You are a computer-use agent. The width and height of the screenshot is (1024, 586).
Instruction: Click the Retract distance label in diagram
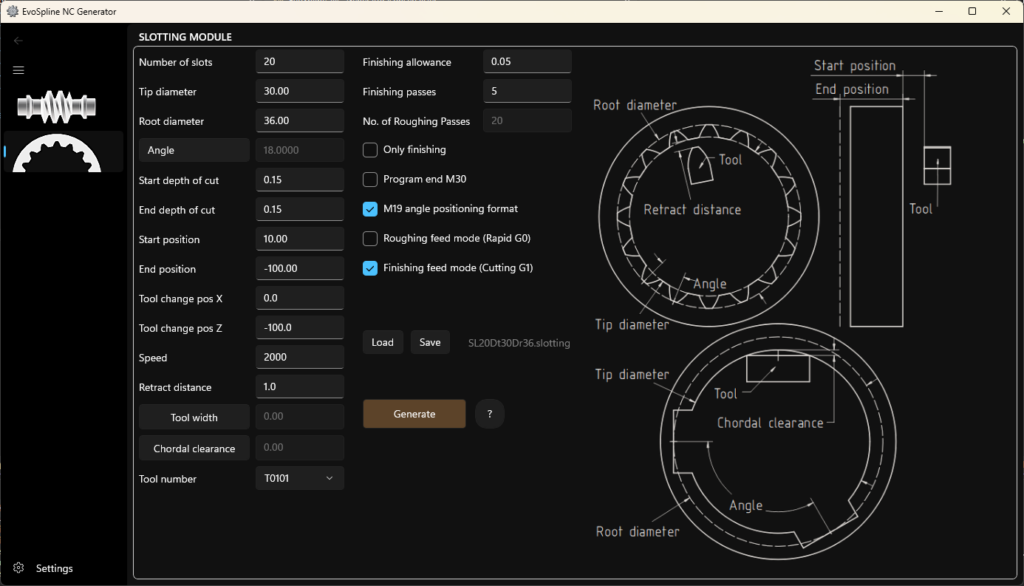[692, 210]
